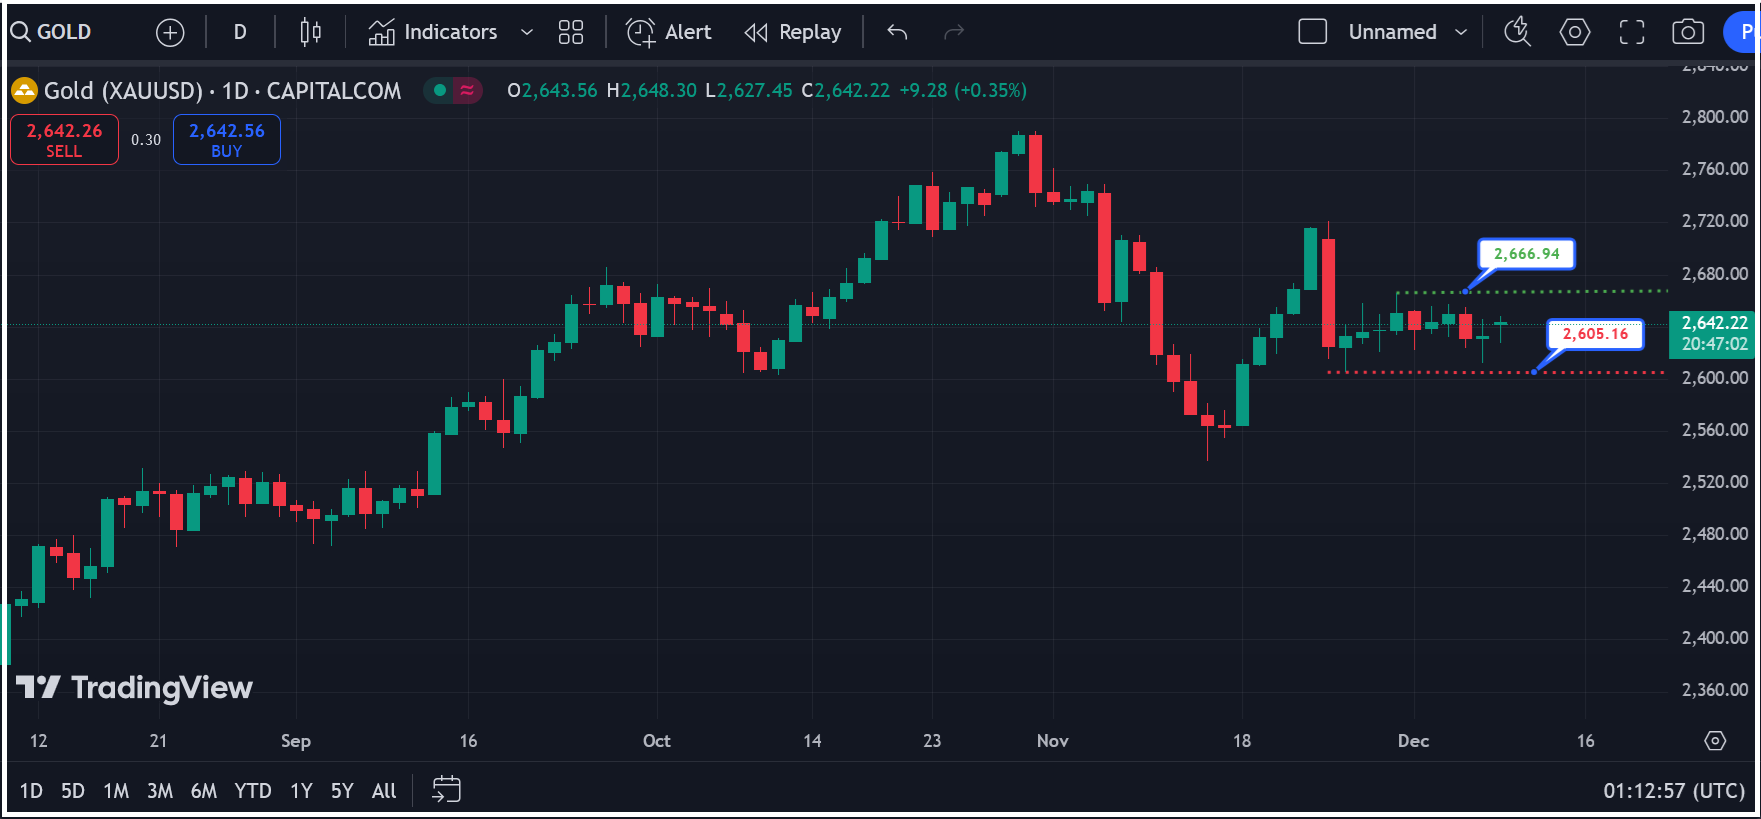
Task: Open the go to date calendar icon
Action: pos(446,790)
